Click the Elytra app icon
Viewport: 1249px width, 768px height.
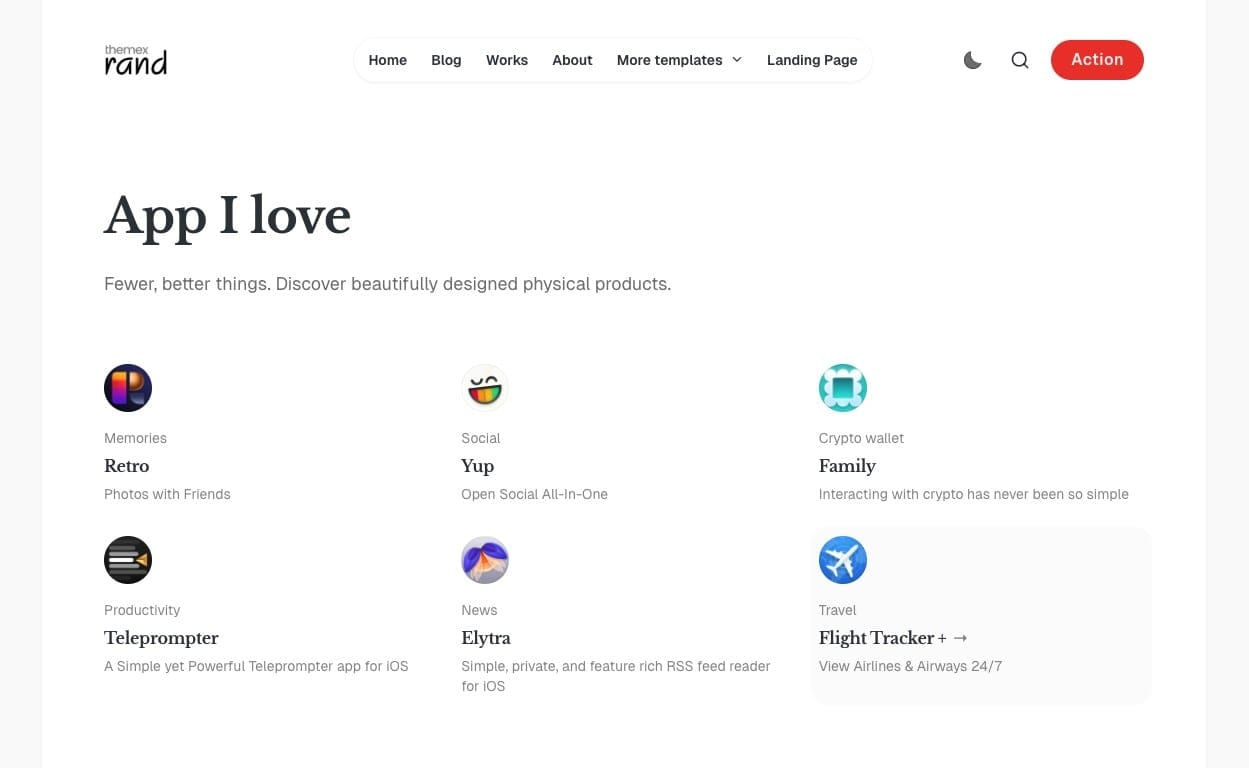pyautogui.click(x=485, y=560)
